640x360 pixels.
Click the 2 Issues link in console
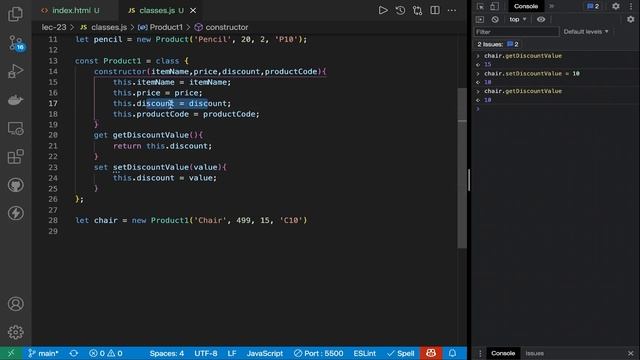tap(498, 44)
